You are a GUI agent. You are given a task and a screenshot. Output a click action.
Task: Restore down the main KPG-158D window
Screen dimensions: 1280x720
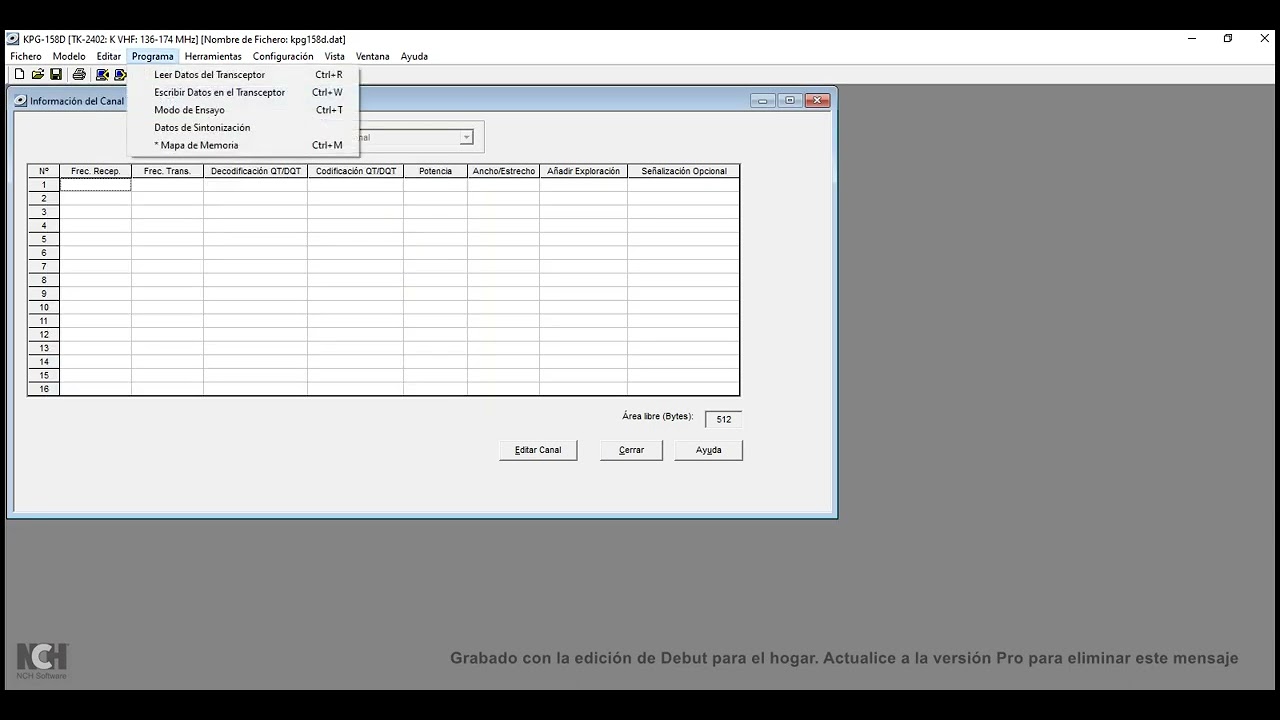[1228, 39]
